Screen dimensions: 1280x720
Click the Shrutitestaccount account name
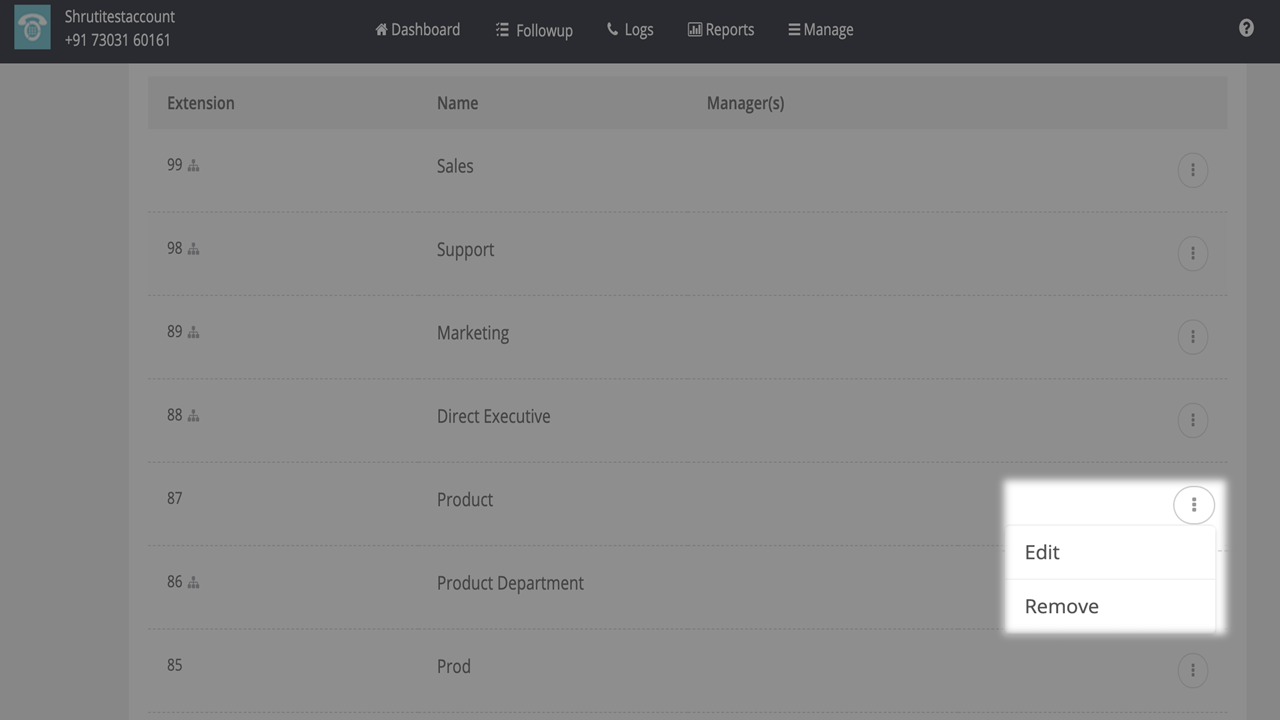[x=120, y=17]
